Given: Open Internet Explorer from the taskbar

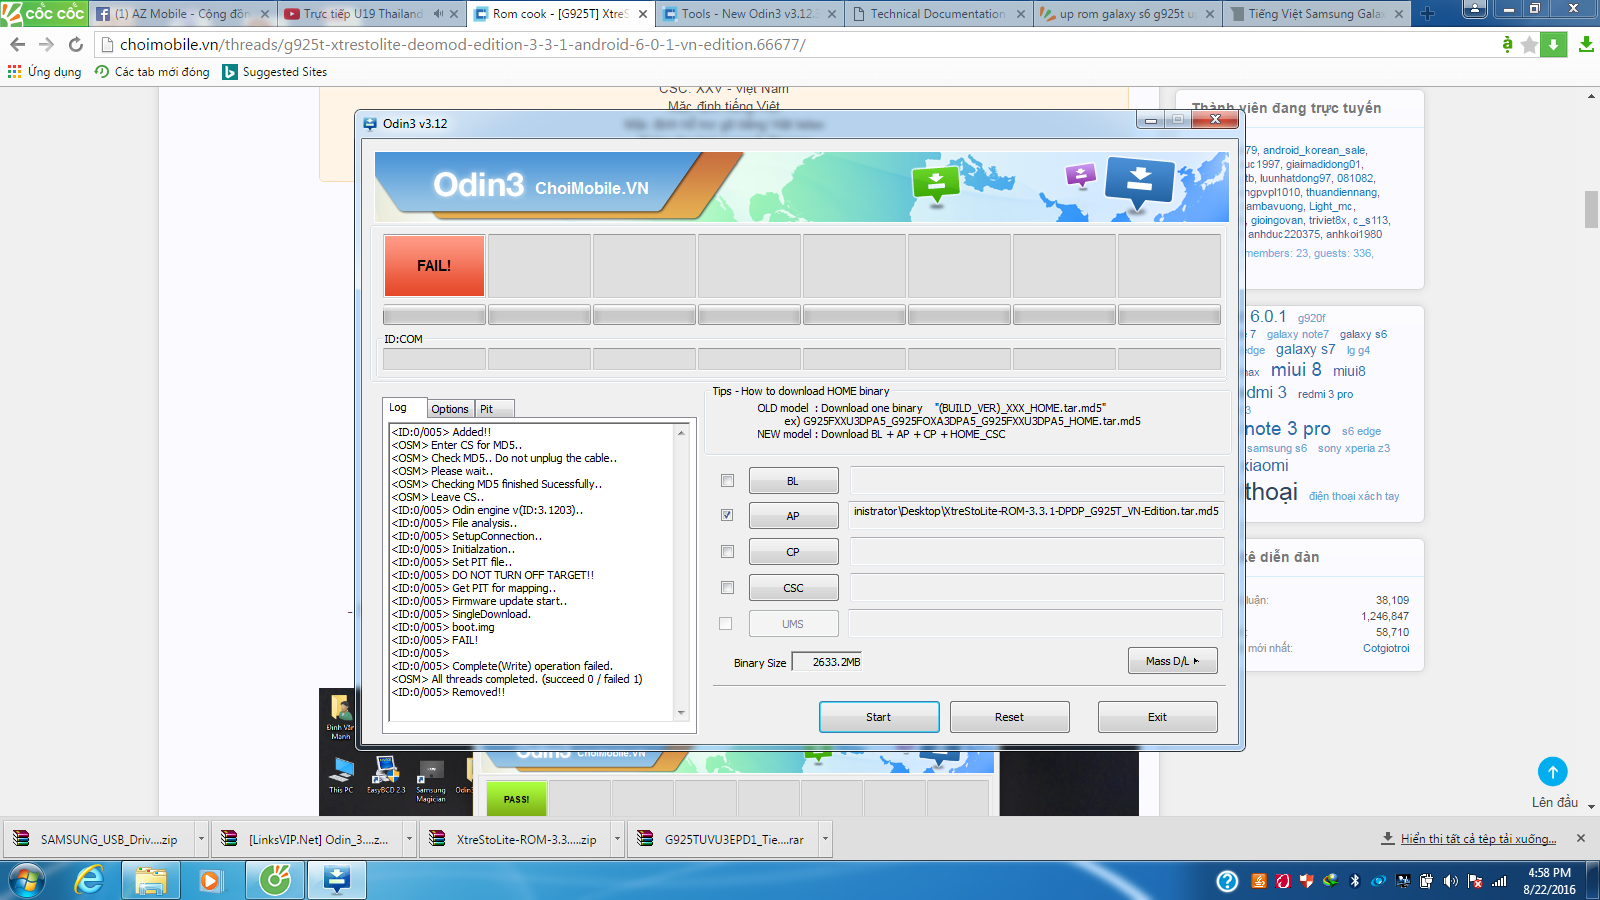Looking at the screenshot, I should [x=90, y=880].
